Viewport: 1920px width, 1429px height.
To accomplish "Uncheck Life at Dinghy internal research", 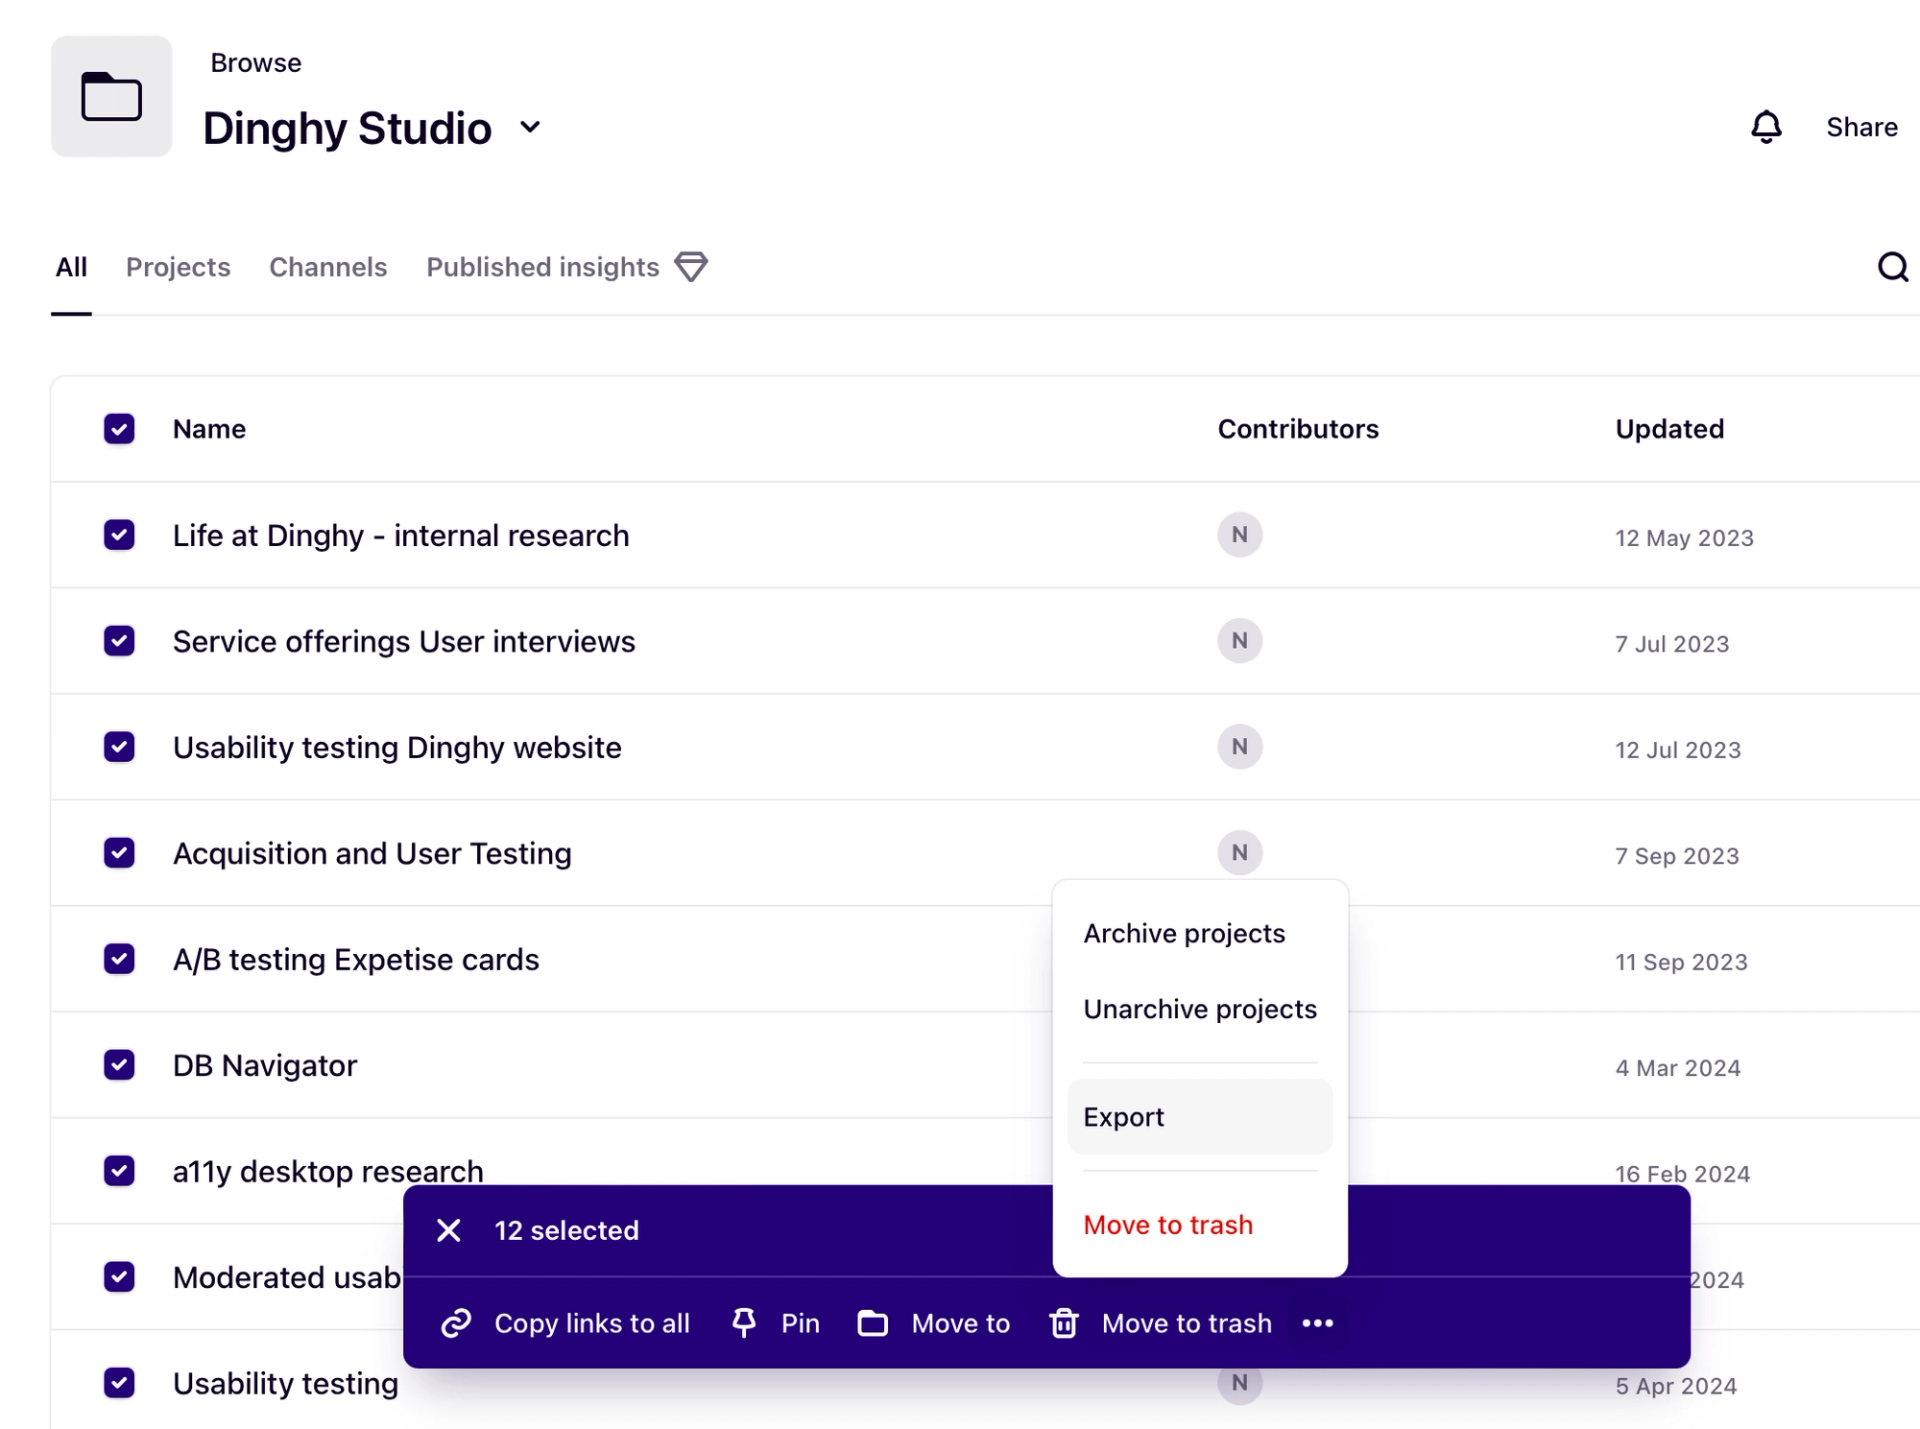I will pyautogui.click(x=119, y=535).
